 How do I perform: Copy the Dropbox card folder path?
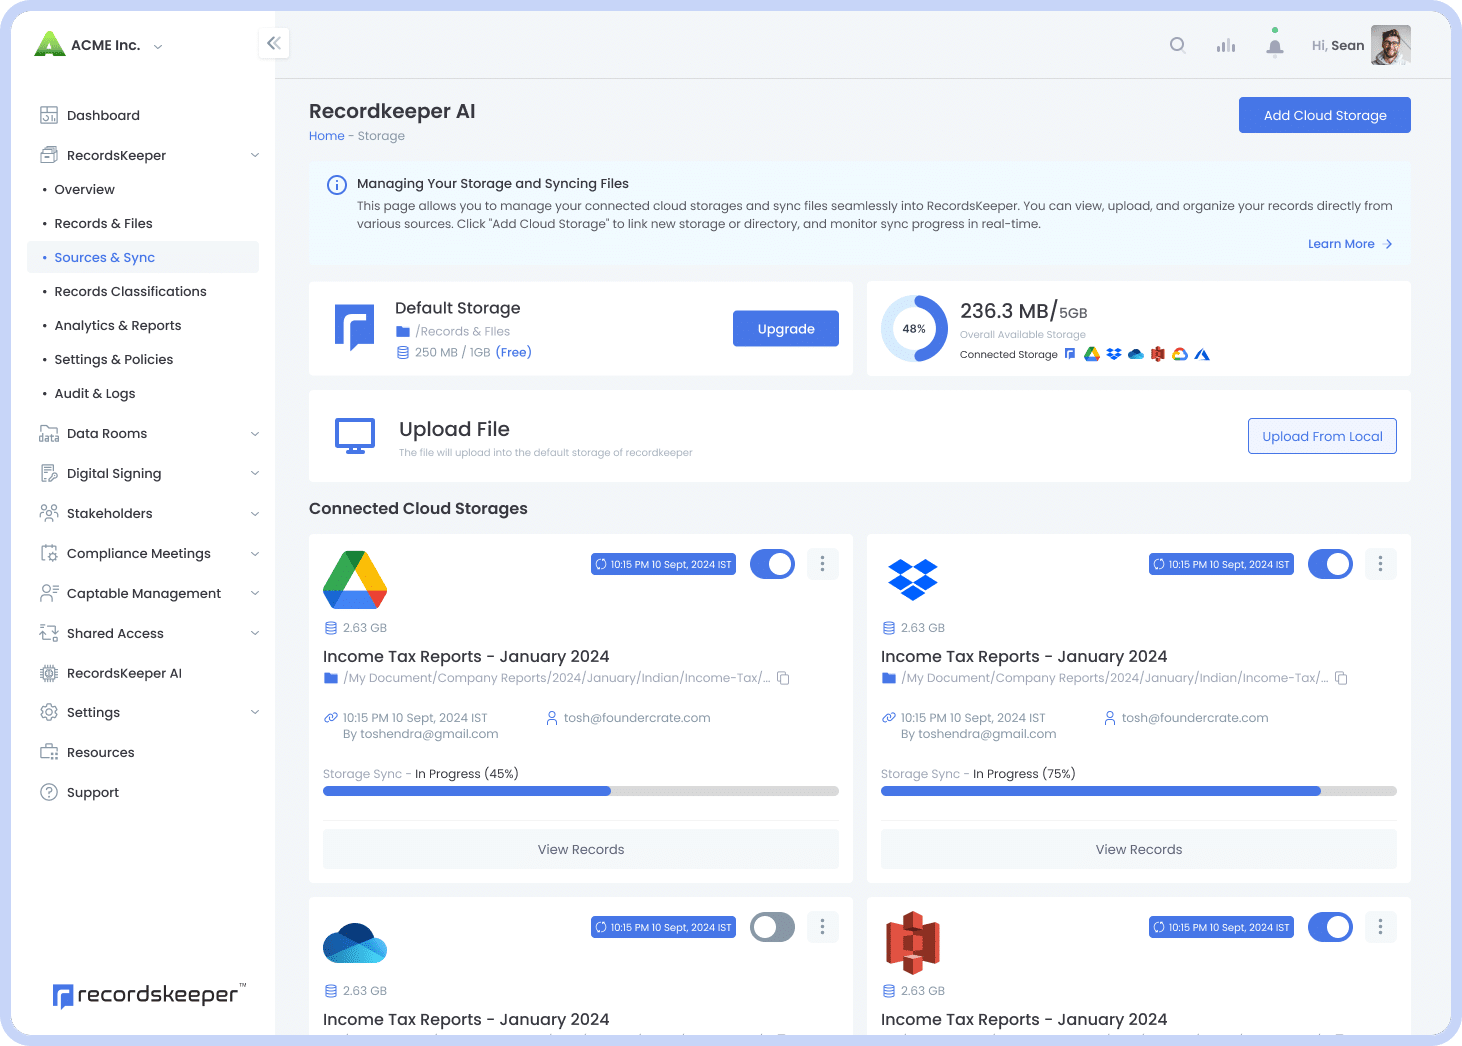point(1342,678)
